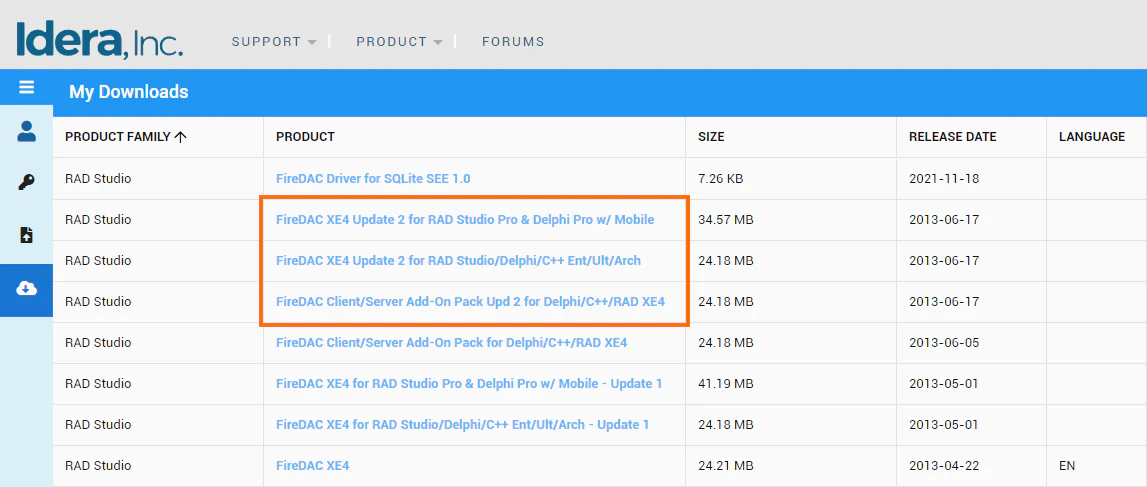The width and height of the screenshot is (1147, 487).
Task: Sort by the PRODUCT column header
Action: pyautogui.click(x=305, y=137)
